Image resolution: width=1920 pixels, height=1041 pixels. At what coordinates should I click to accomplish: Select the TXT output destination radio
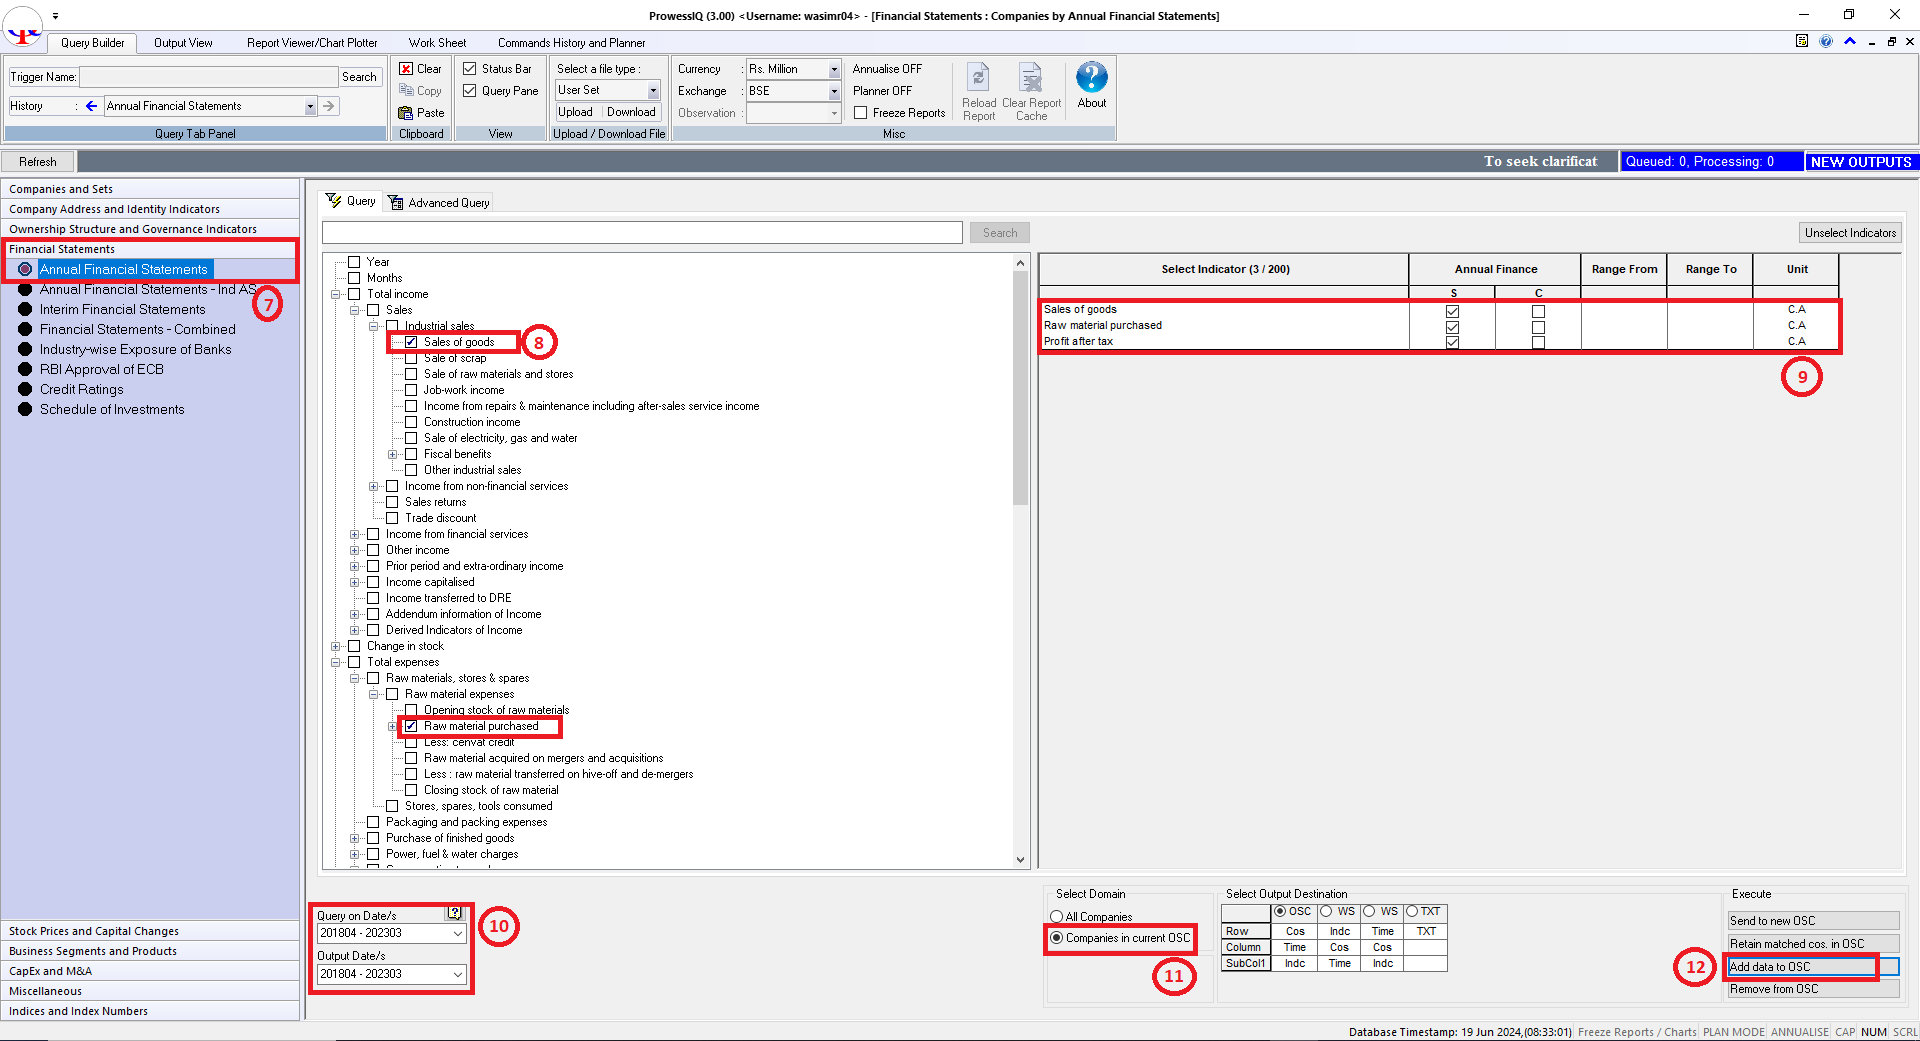click(1413, 911)
